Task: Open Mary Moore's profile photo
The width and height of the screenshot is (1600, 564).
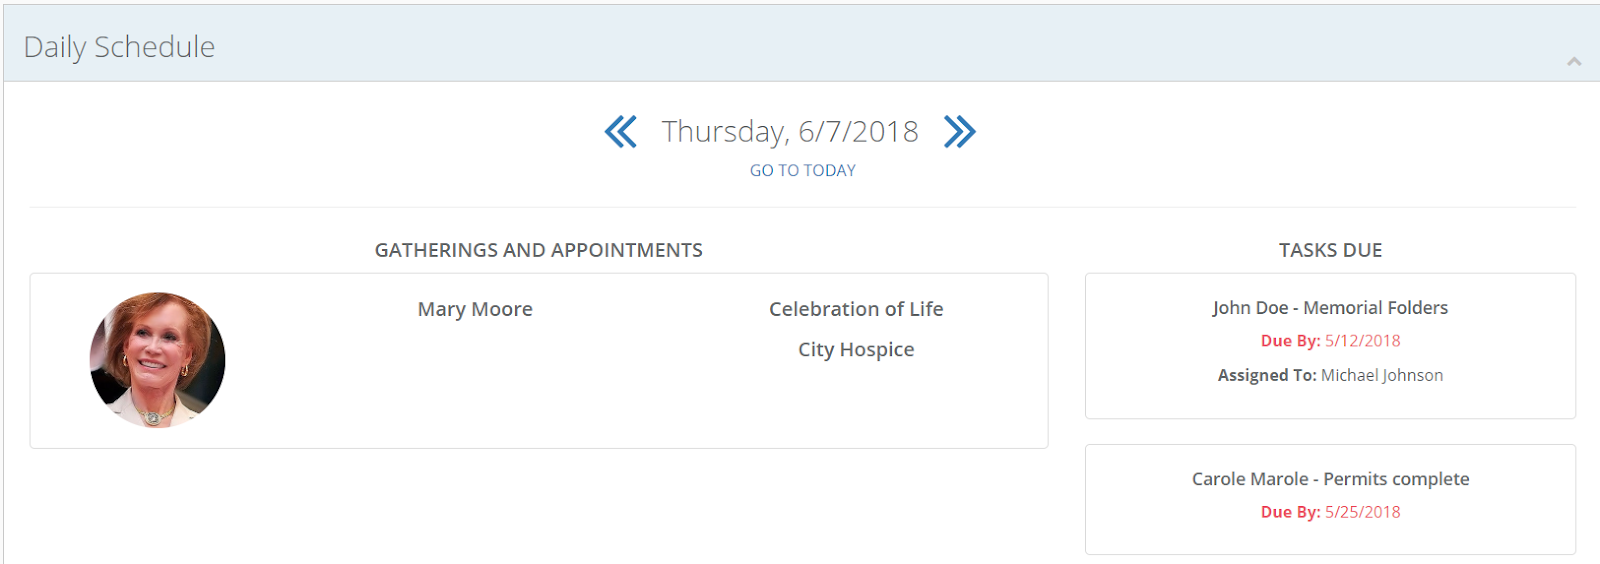Action: point(158,360)
